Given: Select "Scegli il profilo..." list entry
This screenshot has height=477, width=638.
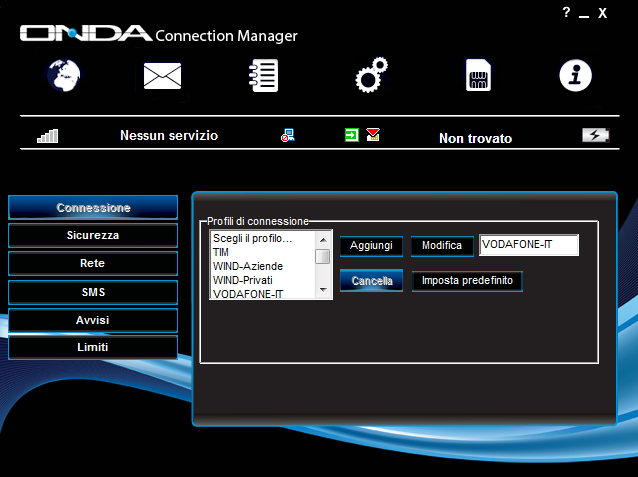Looking at the screenshot, I should 263,238.
